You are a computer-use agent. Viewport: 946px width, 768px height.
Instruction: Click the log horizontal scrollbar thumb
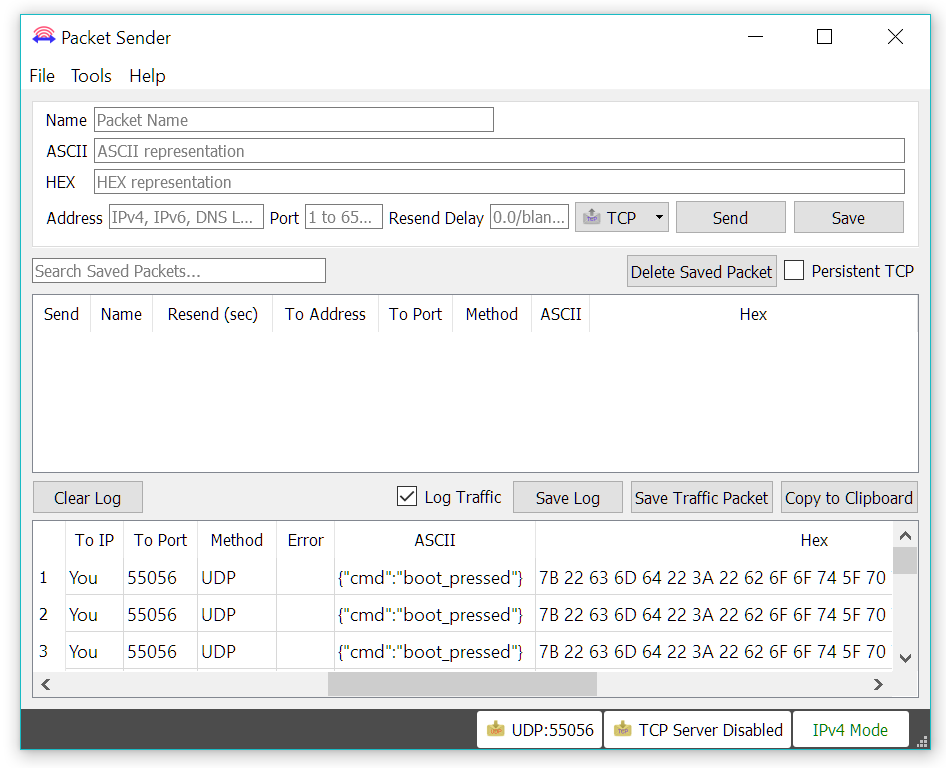[462, 684]
